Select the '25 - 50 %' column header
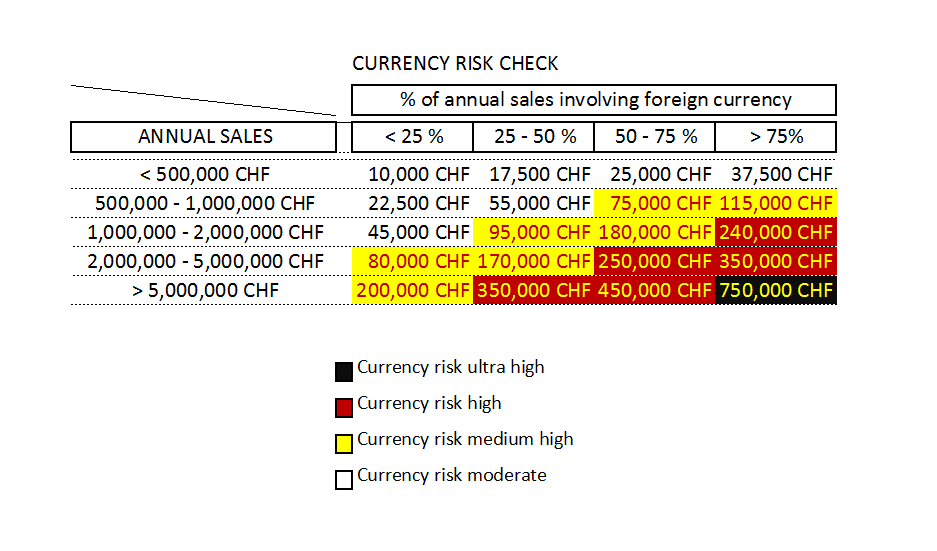This screenshot has height=551, width=937. (534, 137)
